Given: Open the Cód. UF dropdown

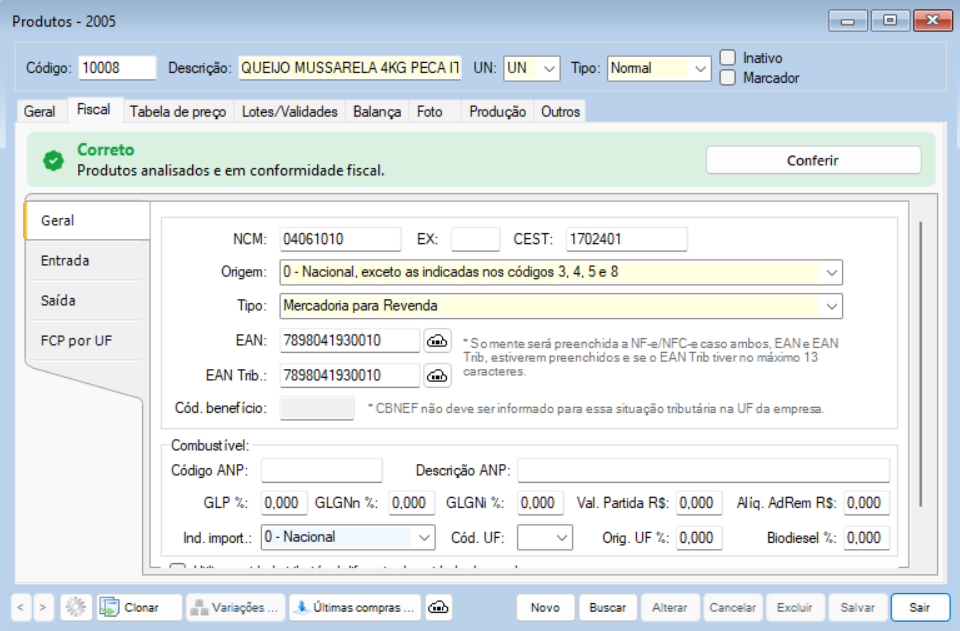Looking at the screenshot, I should pyautogui.click(x=561, y=538).
